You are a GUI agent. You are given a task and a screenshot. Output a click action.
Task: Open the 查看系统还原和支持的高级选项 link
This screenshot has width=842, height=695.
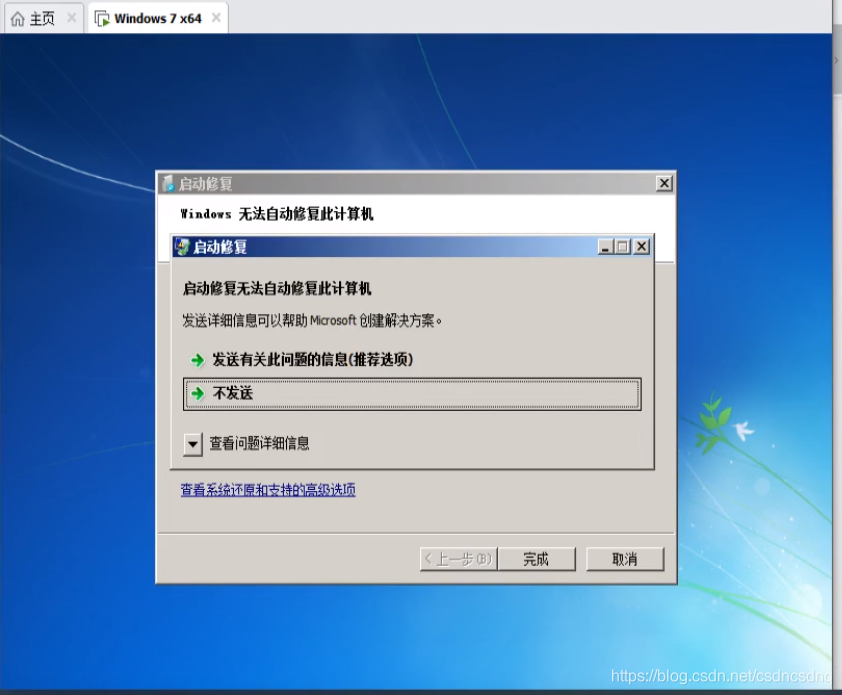tap(268, 490)
